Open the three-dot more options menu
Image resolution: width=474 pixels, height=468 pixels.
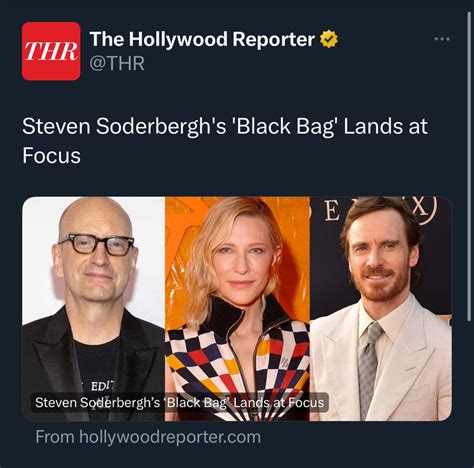(442, 39)
